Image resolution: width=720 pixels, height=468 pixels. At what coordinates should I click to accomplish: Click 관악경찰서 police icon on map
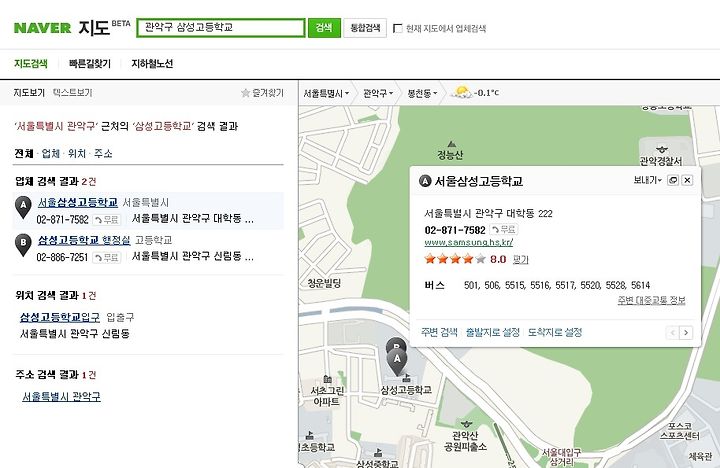661,150
